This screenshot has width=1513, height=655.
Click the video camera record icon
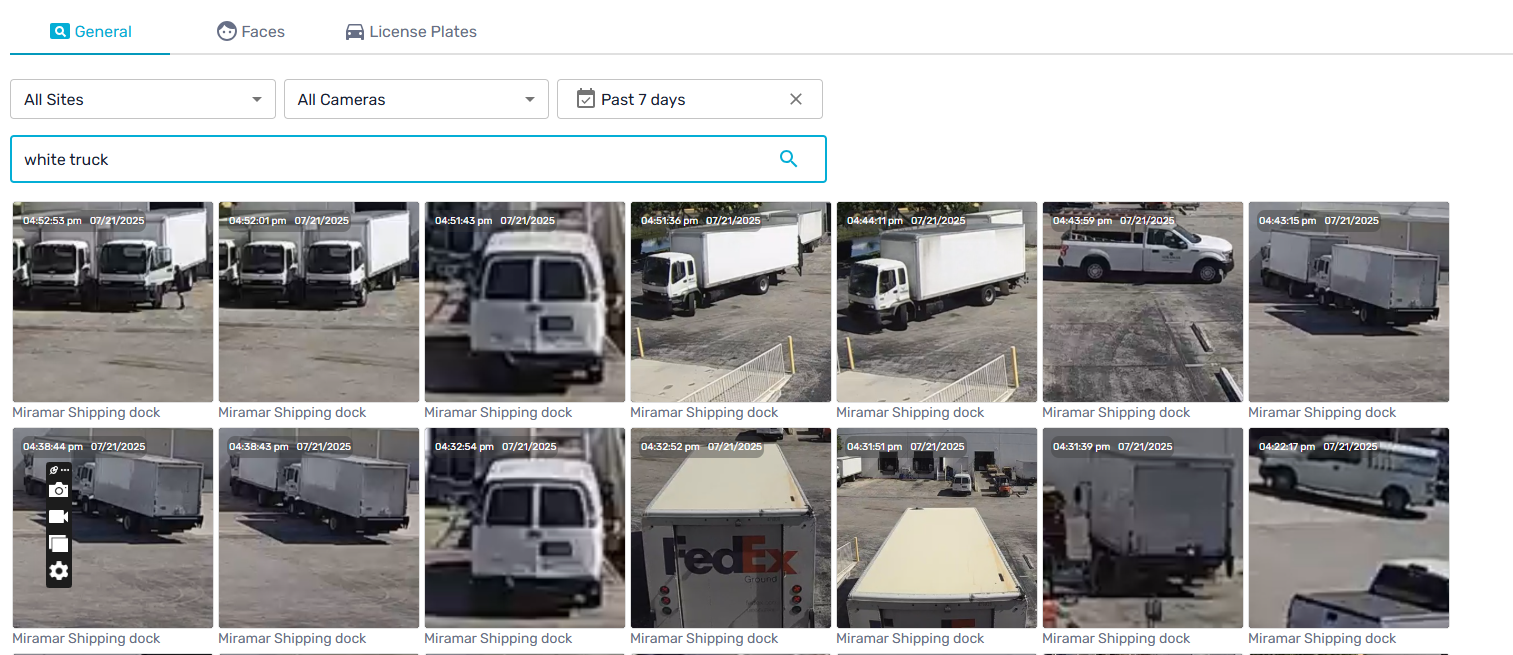pos(59,516)
